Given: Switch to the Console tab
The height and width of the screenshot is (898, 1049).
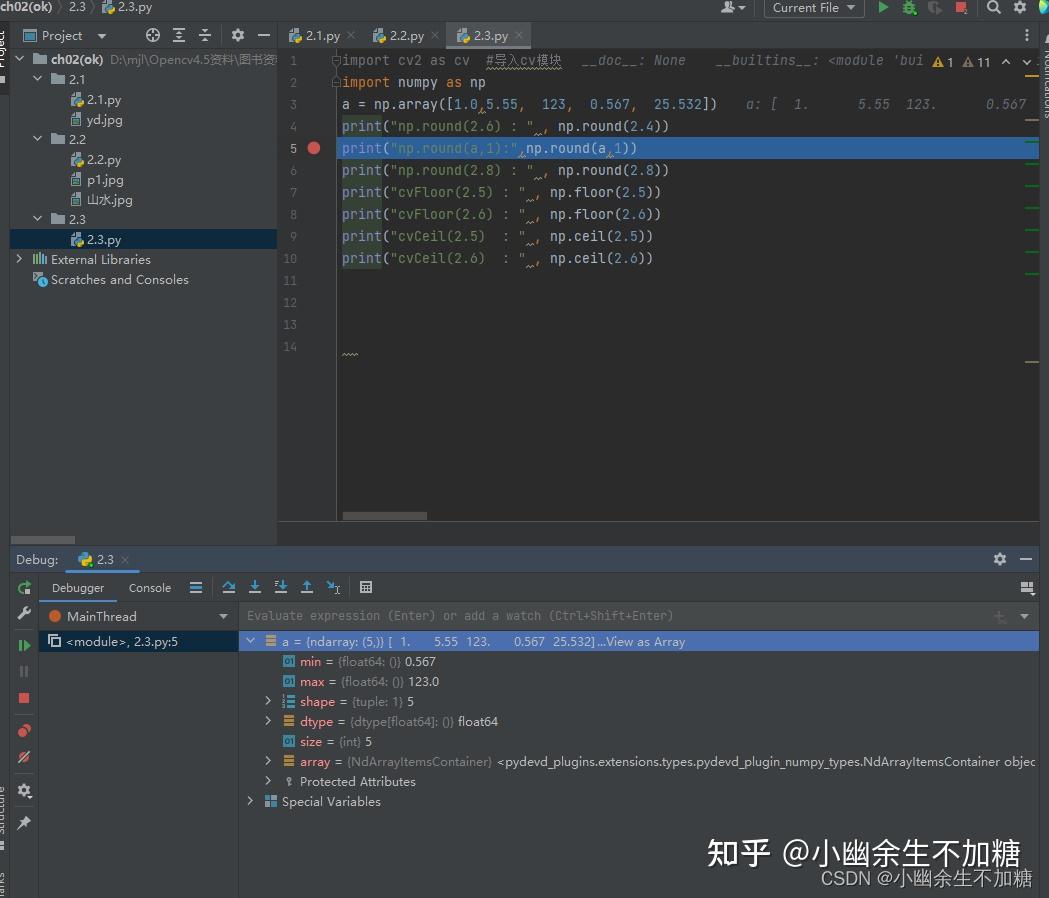Looking at the screenshot, I should click(x=149, y=588).
